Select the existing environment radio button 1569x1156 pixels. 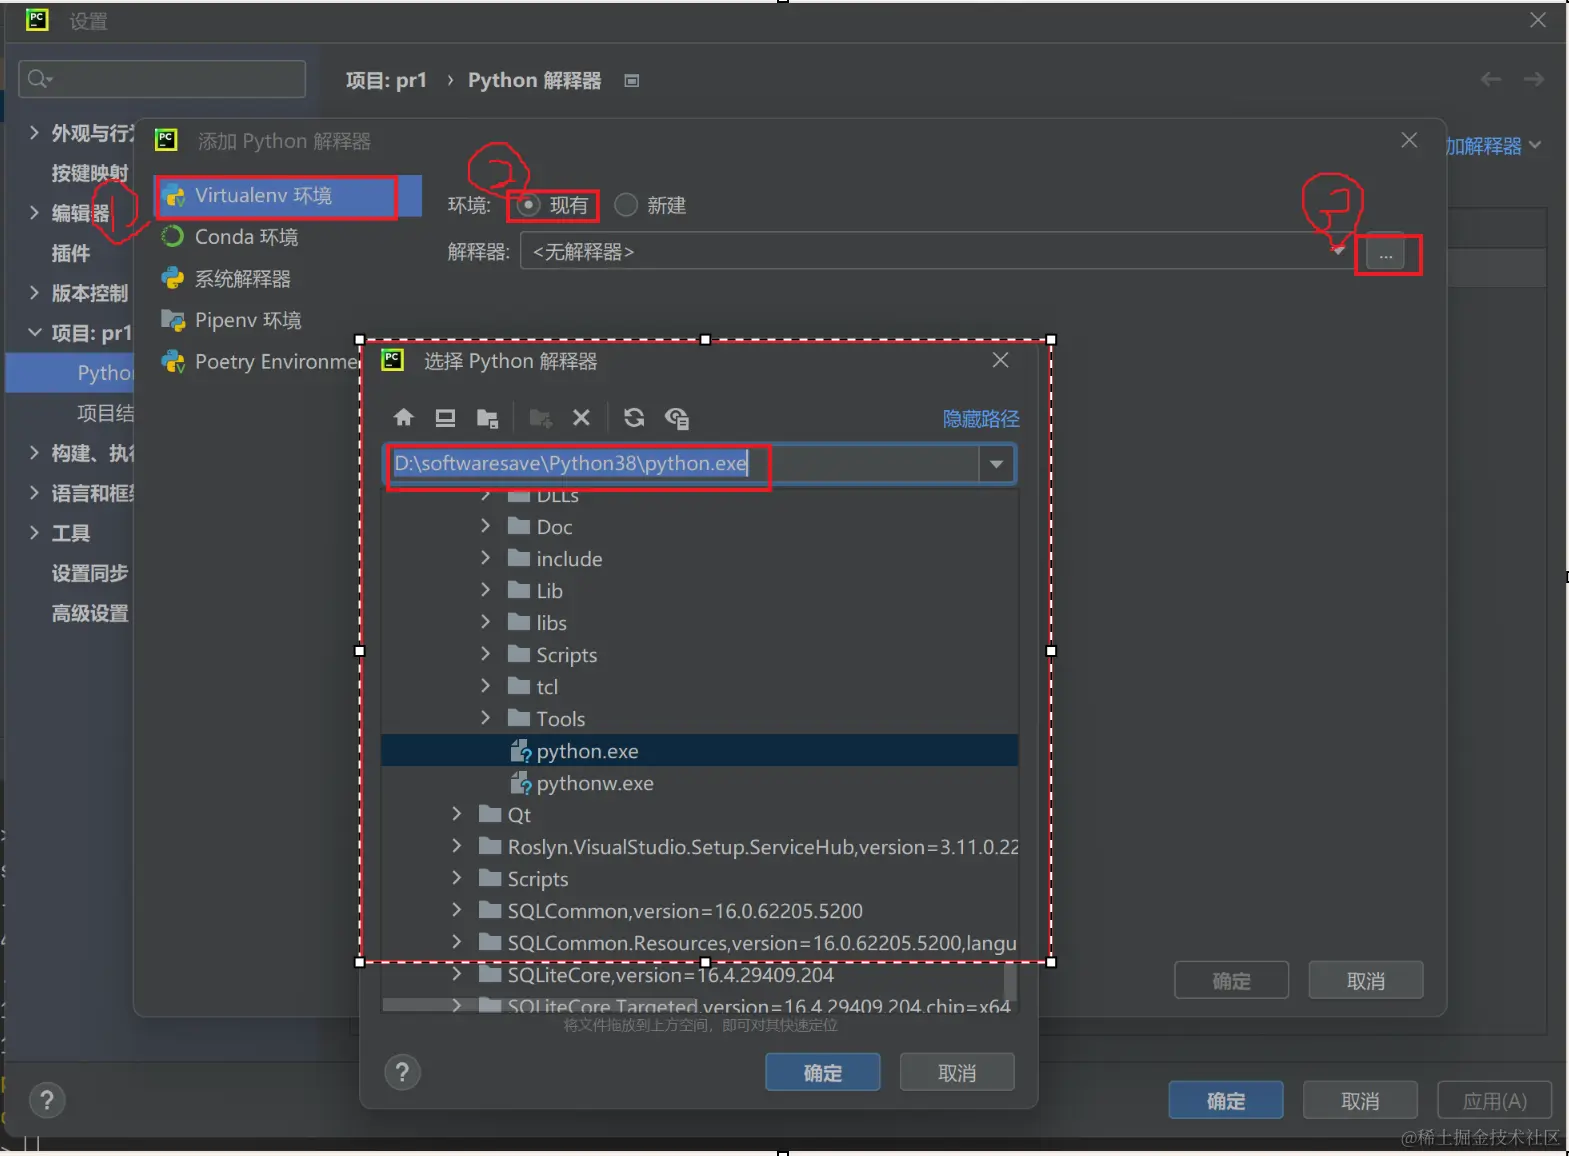[x=528, y=205]
